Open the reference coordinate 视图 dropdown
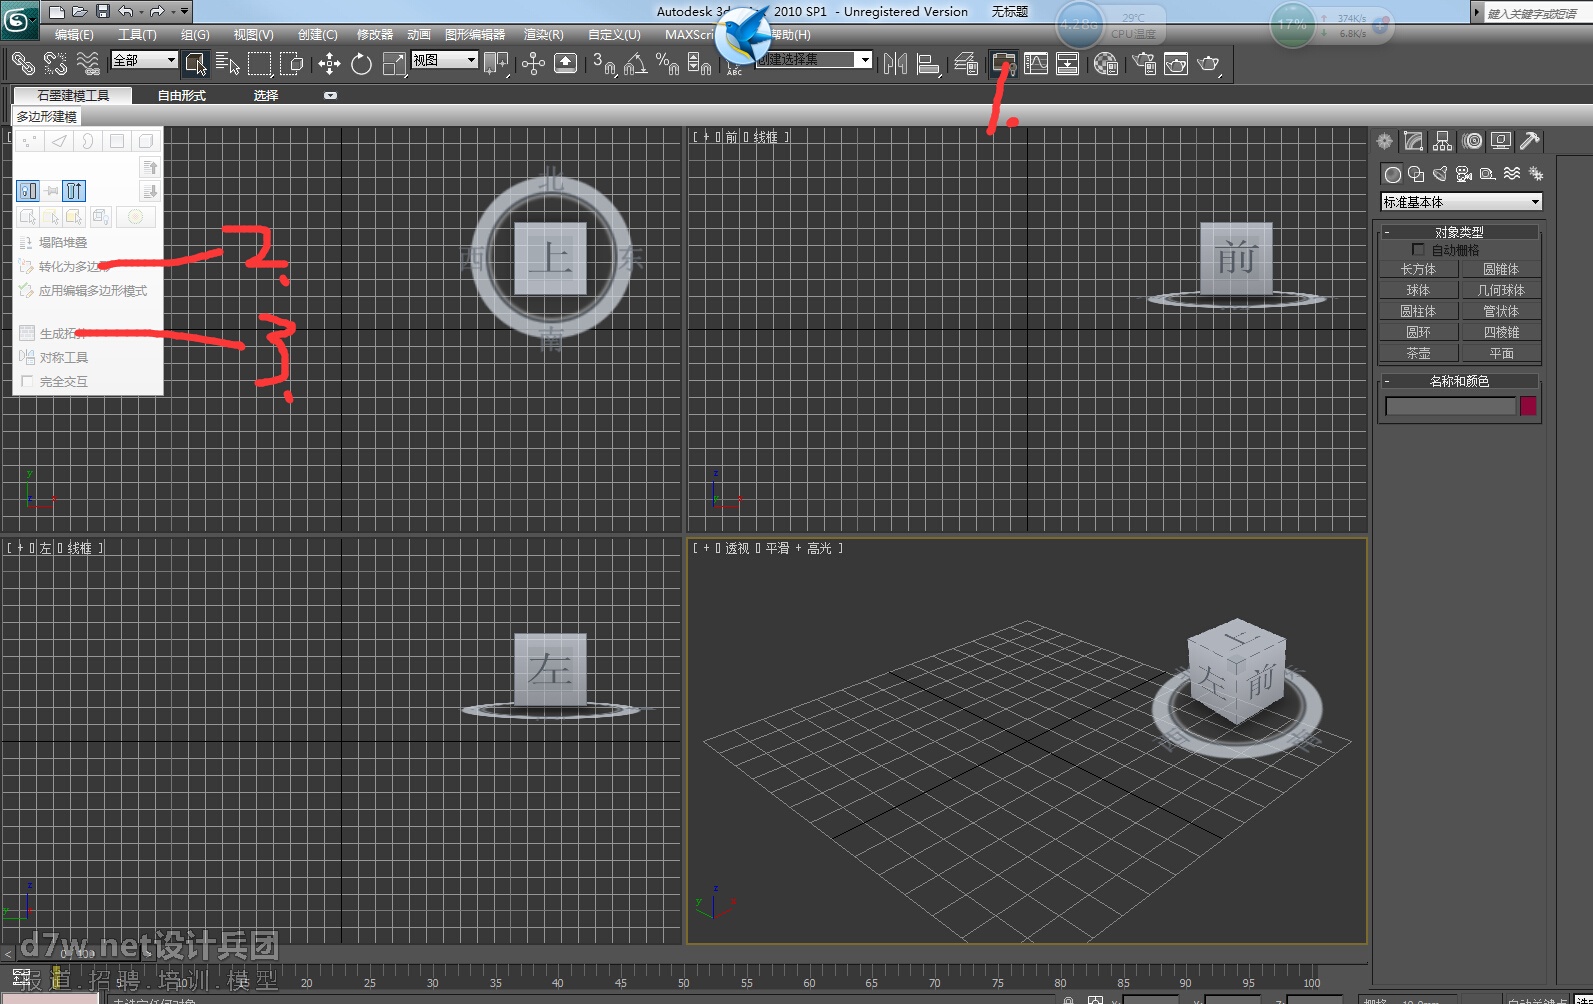The height and width of the screenshot is (1004, 1593). coord(445,60)
